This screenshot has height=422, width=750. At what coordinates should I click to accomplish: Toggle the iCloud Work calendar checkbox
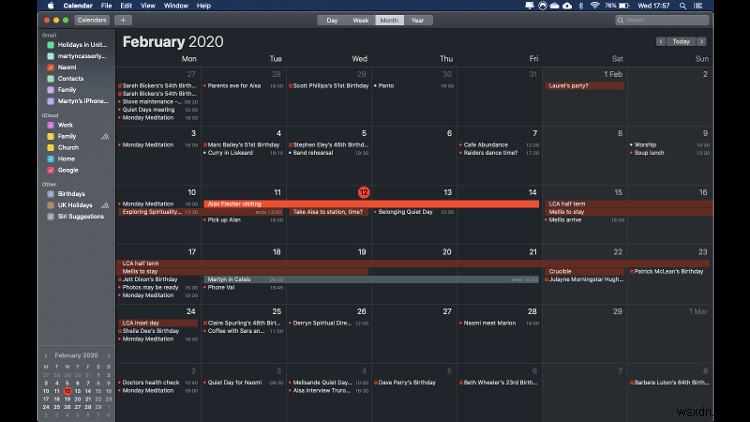coord(49,125)
